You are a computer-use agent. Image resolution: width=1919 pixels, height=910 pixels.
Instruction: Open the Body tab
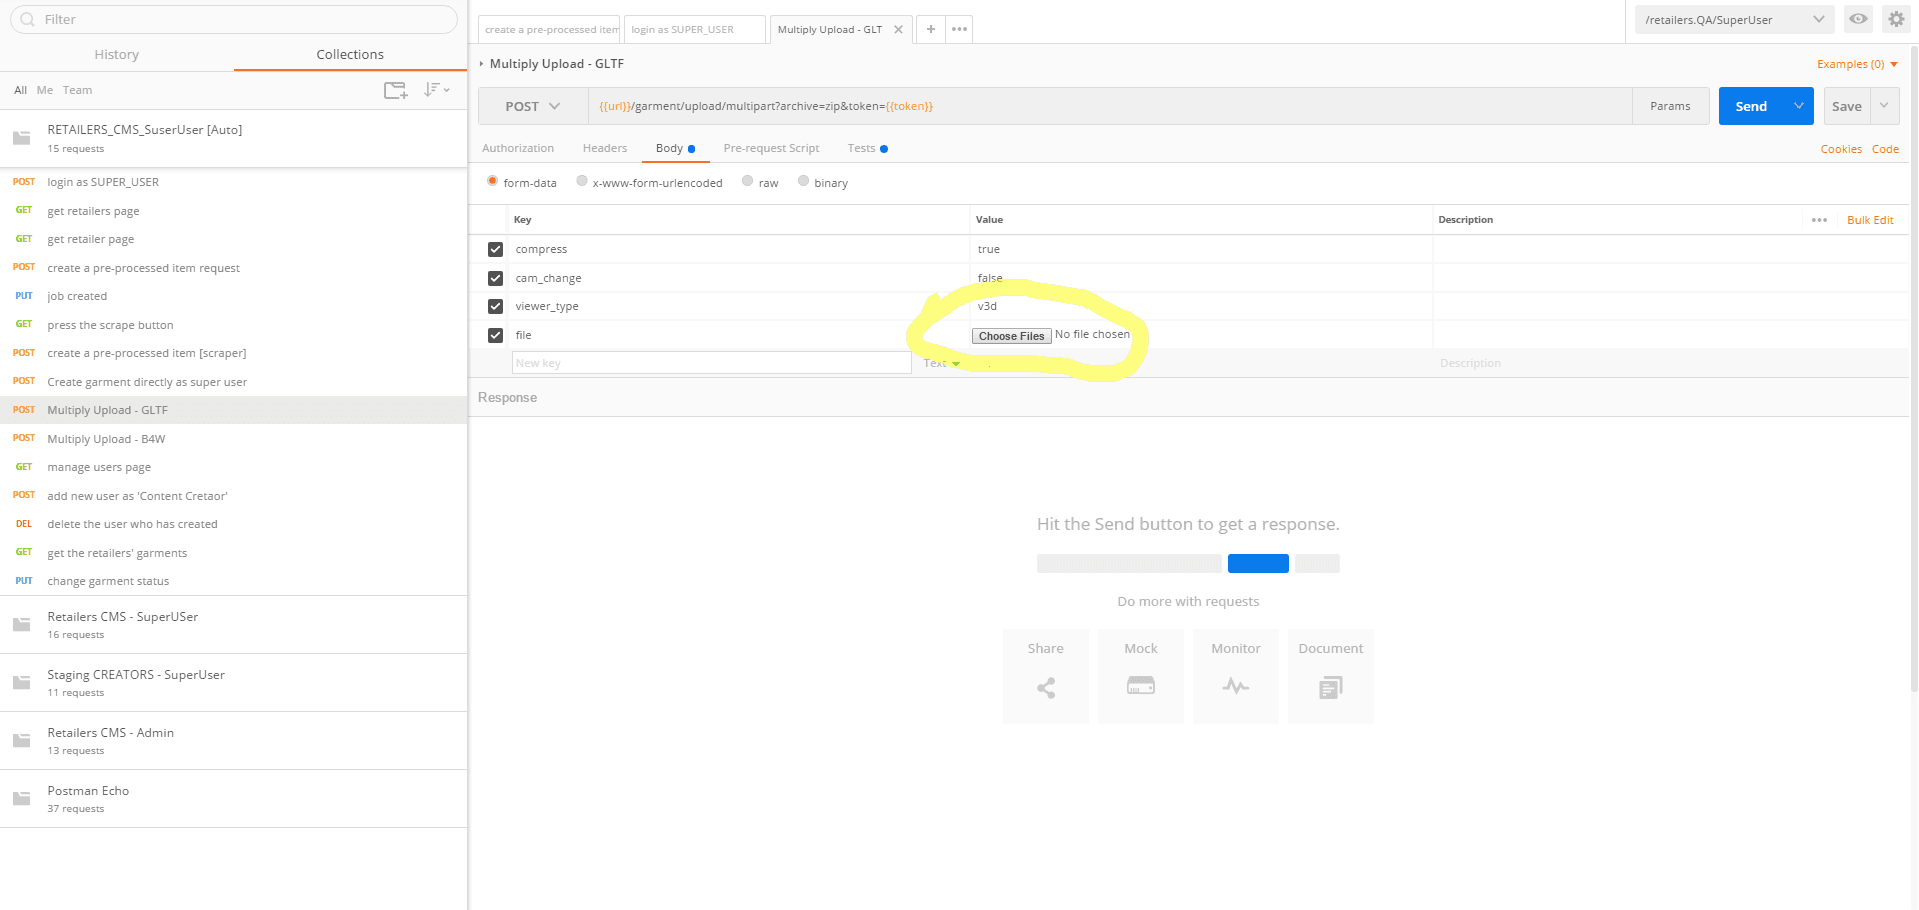tap(675, 148)
